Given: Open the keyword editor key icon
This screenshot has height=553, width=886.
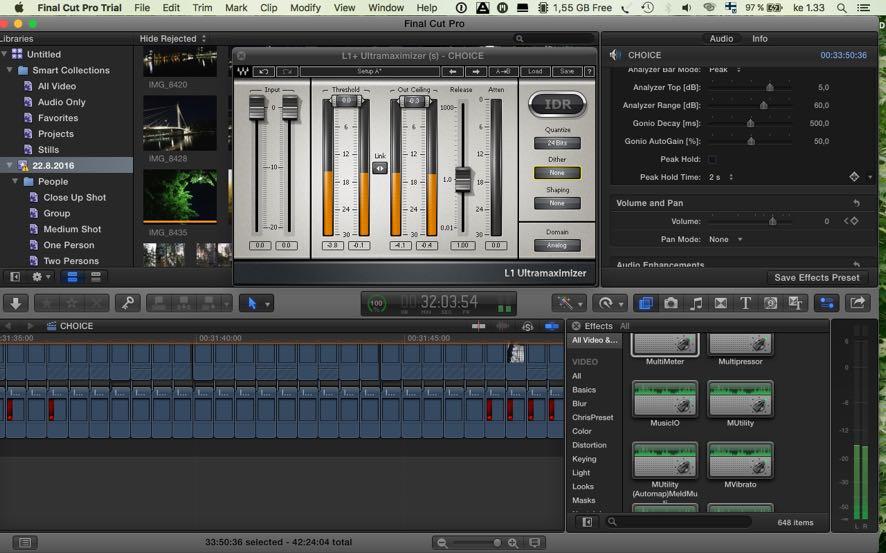Looking at the screenshot, I should (x=128, y=303).
